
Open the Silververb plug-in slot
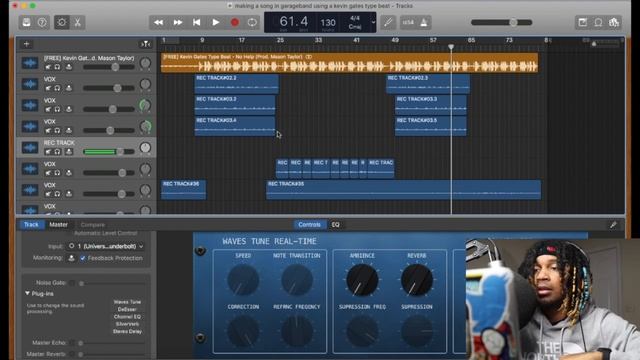[127, 324]
